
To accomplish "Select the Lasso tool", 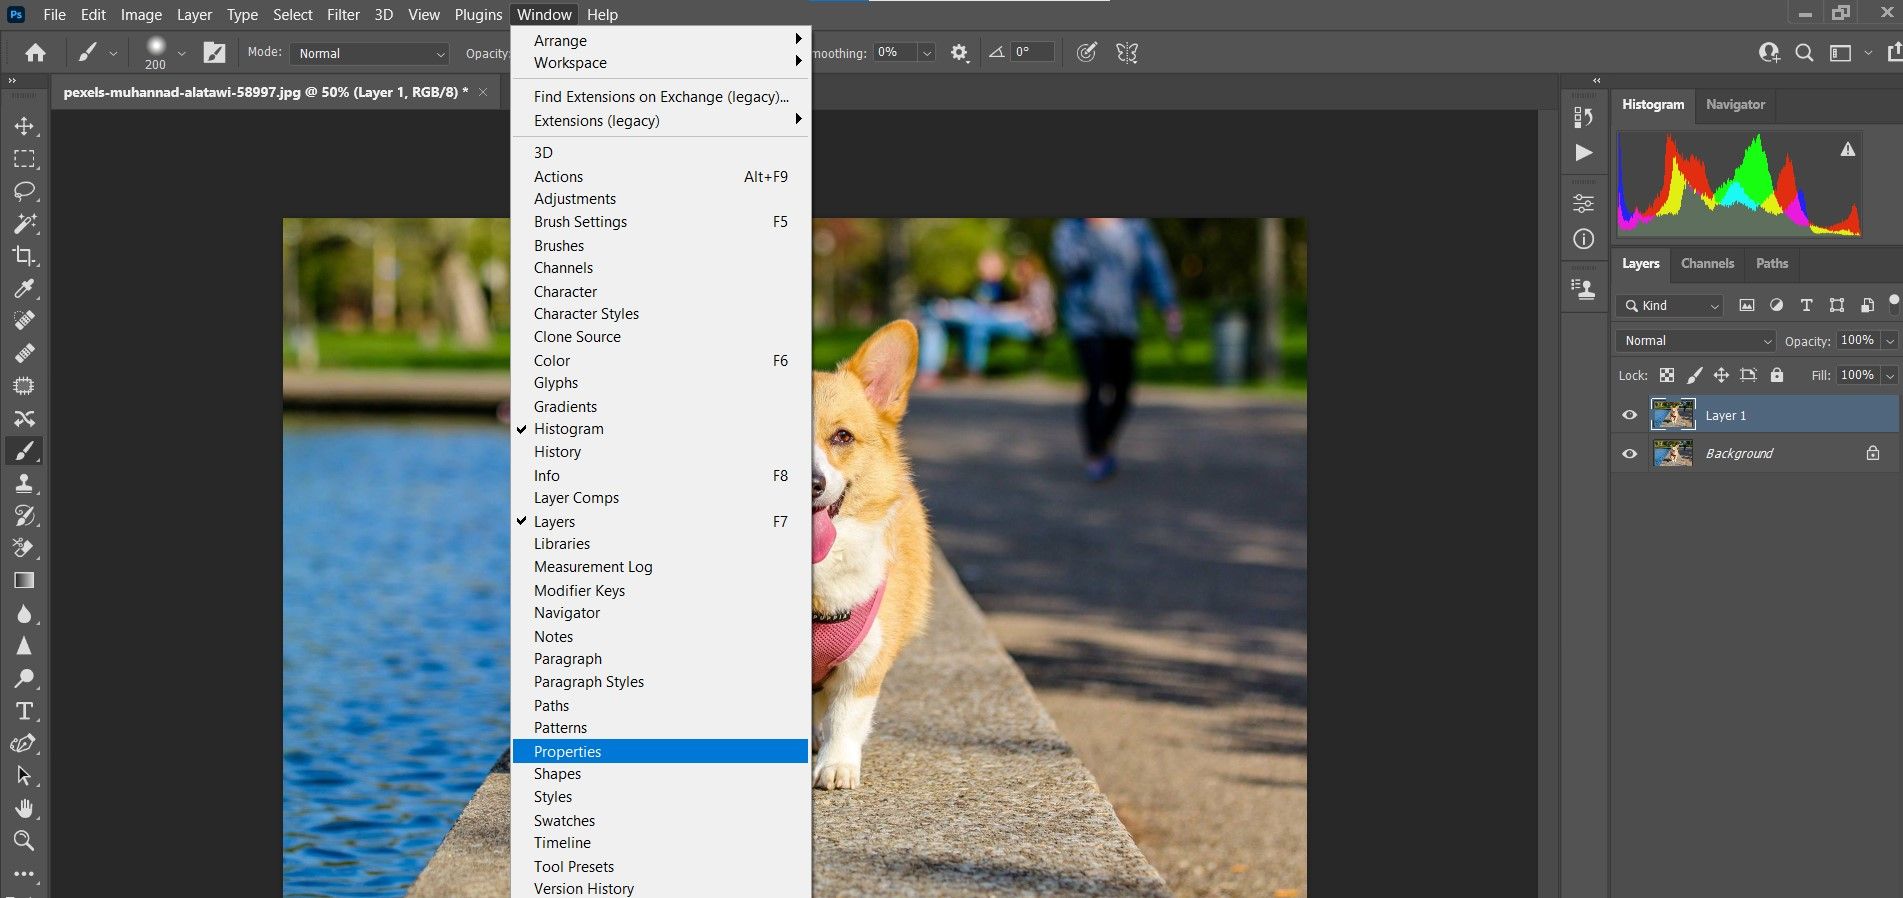I will click(24, 191).
